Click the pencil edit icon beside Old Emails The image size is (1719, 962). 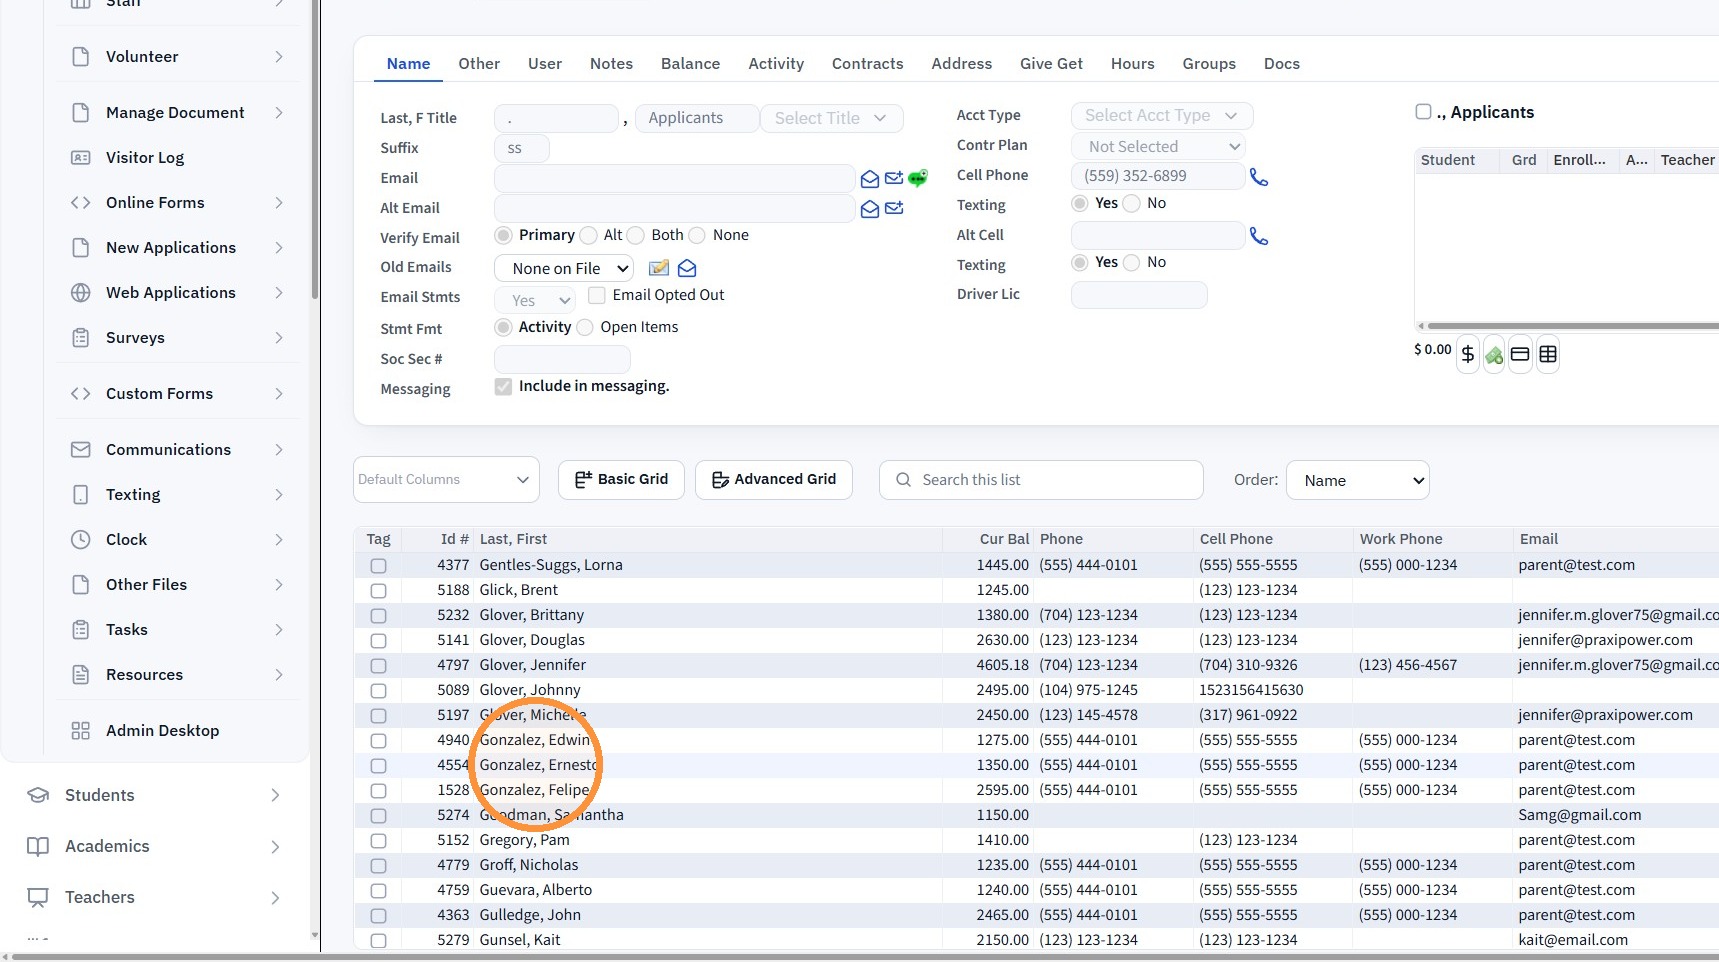point(659,268)
